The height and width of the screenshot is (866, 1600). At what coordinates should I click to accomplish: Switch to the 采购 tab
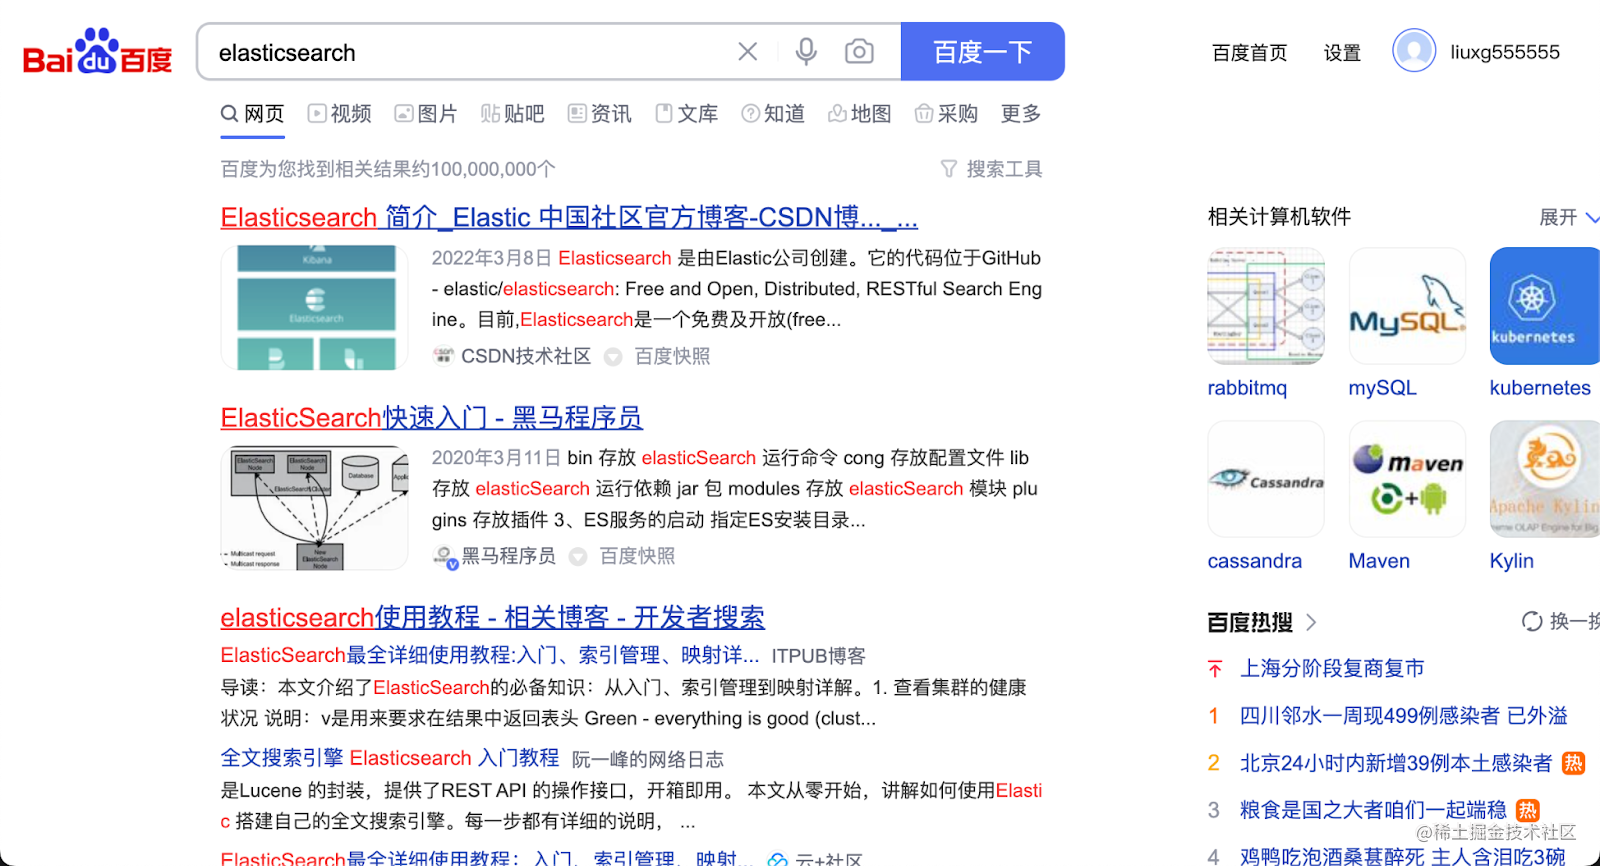tap(946, 114)
